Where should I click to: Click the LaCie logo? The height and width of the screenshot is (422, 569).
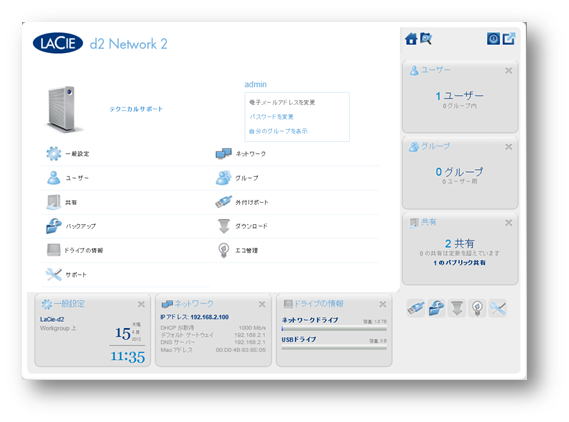pyautogui.click(x=58, y=43)
